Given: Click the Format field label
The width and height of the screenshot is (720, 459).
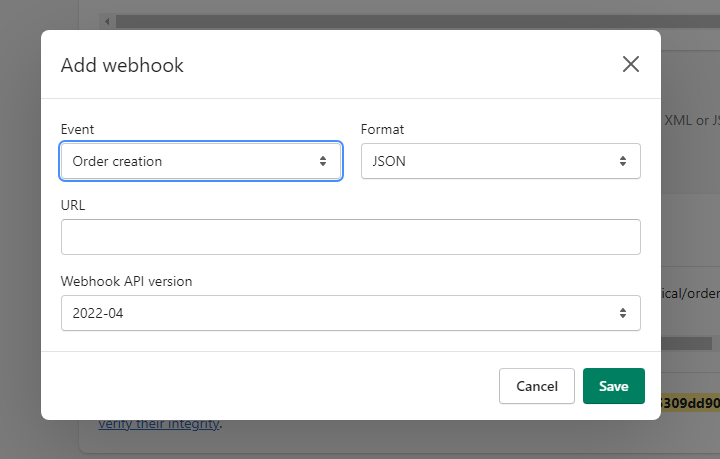Looking at the screenshot, I should coord(382,130).
